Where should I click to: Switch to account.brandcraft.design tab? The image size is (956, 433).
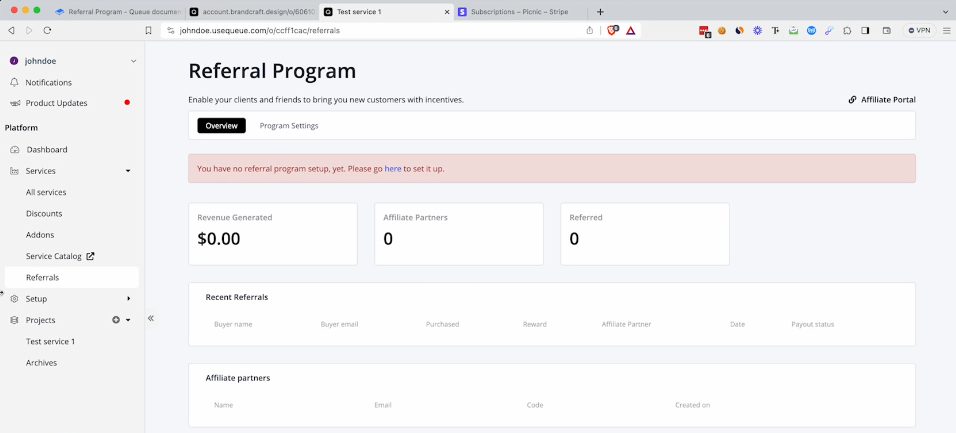click(252, 12)
